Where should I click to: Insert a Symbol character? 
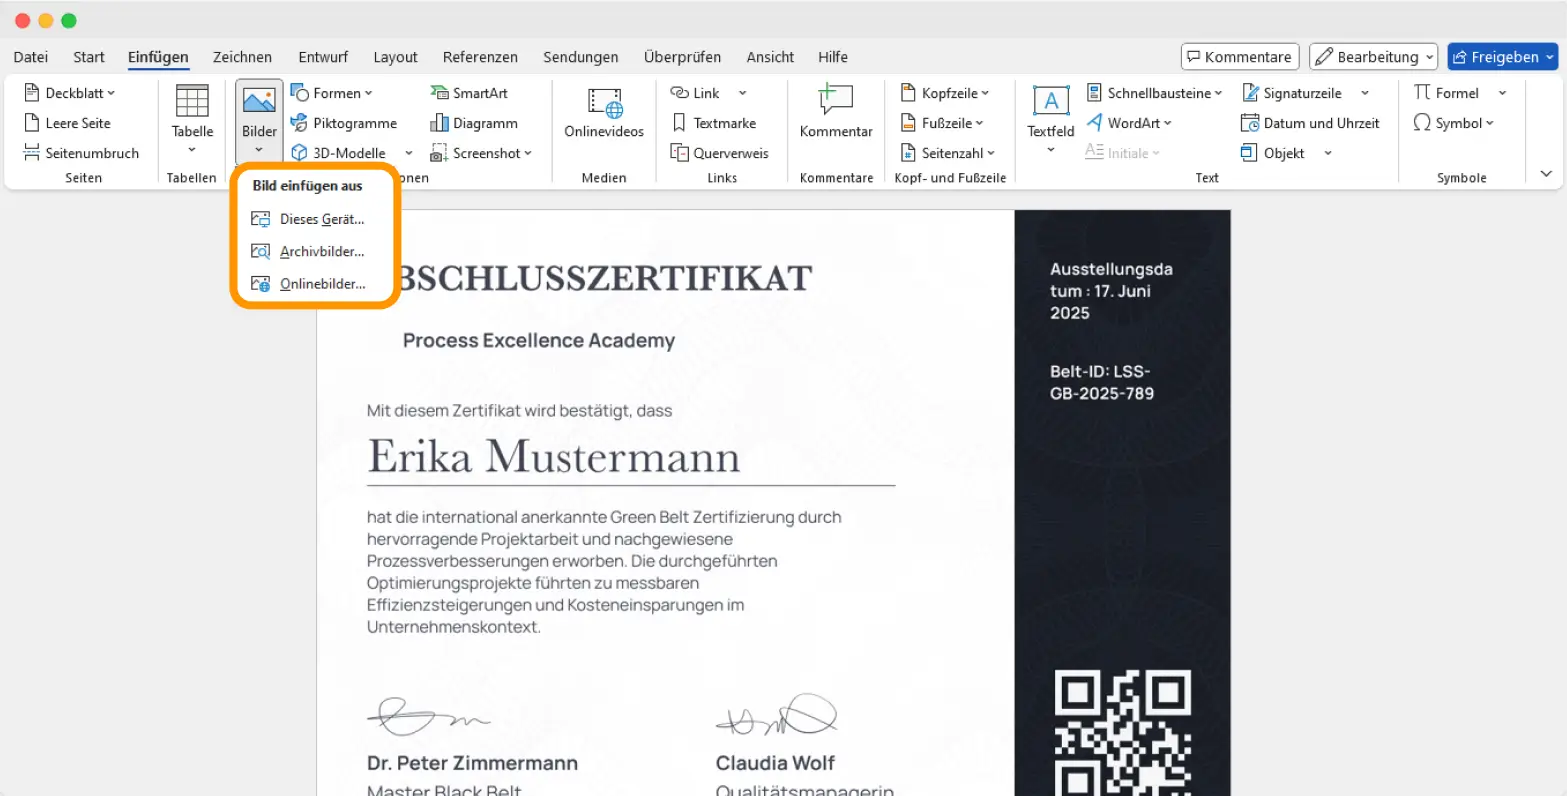pyautogui.click(x=1453, y=123)
